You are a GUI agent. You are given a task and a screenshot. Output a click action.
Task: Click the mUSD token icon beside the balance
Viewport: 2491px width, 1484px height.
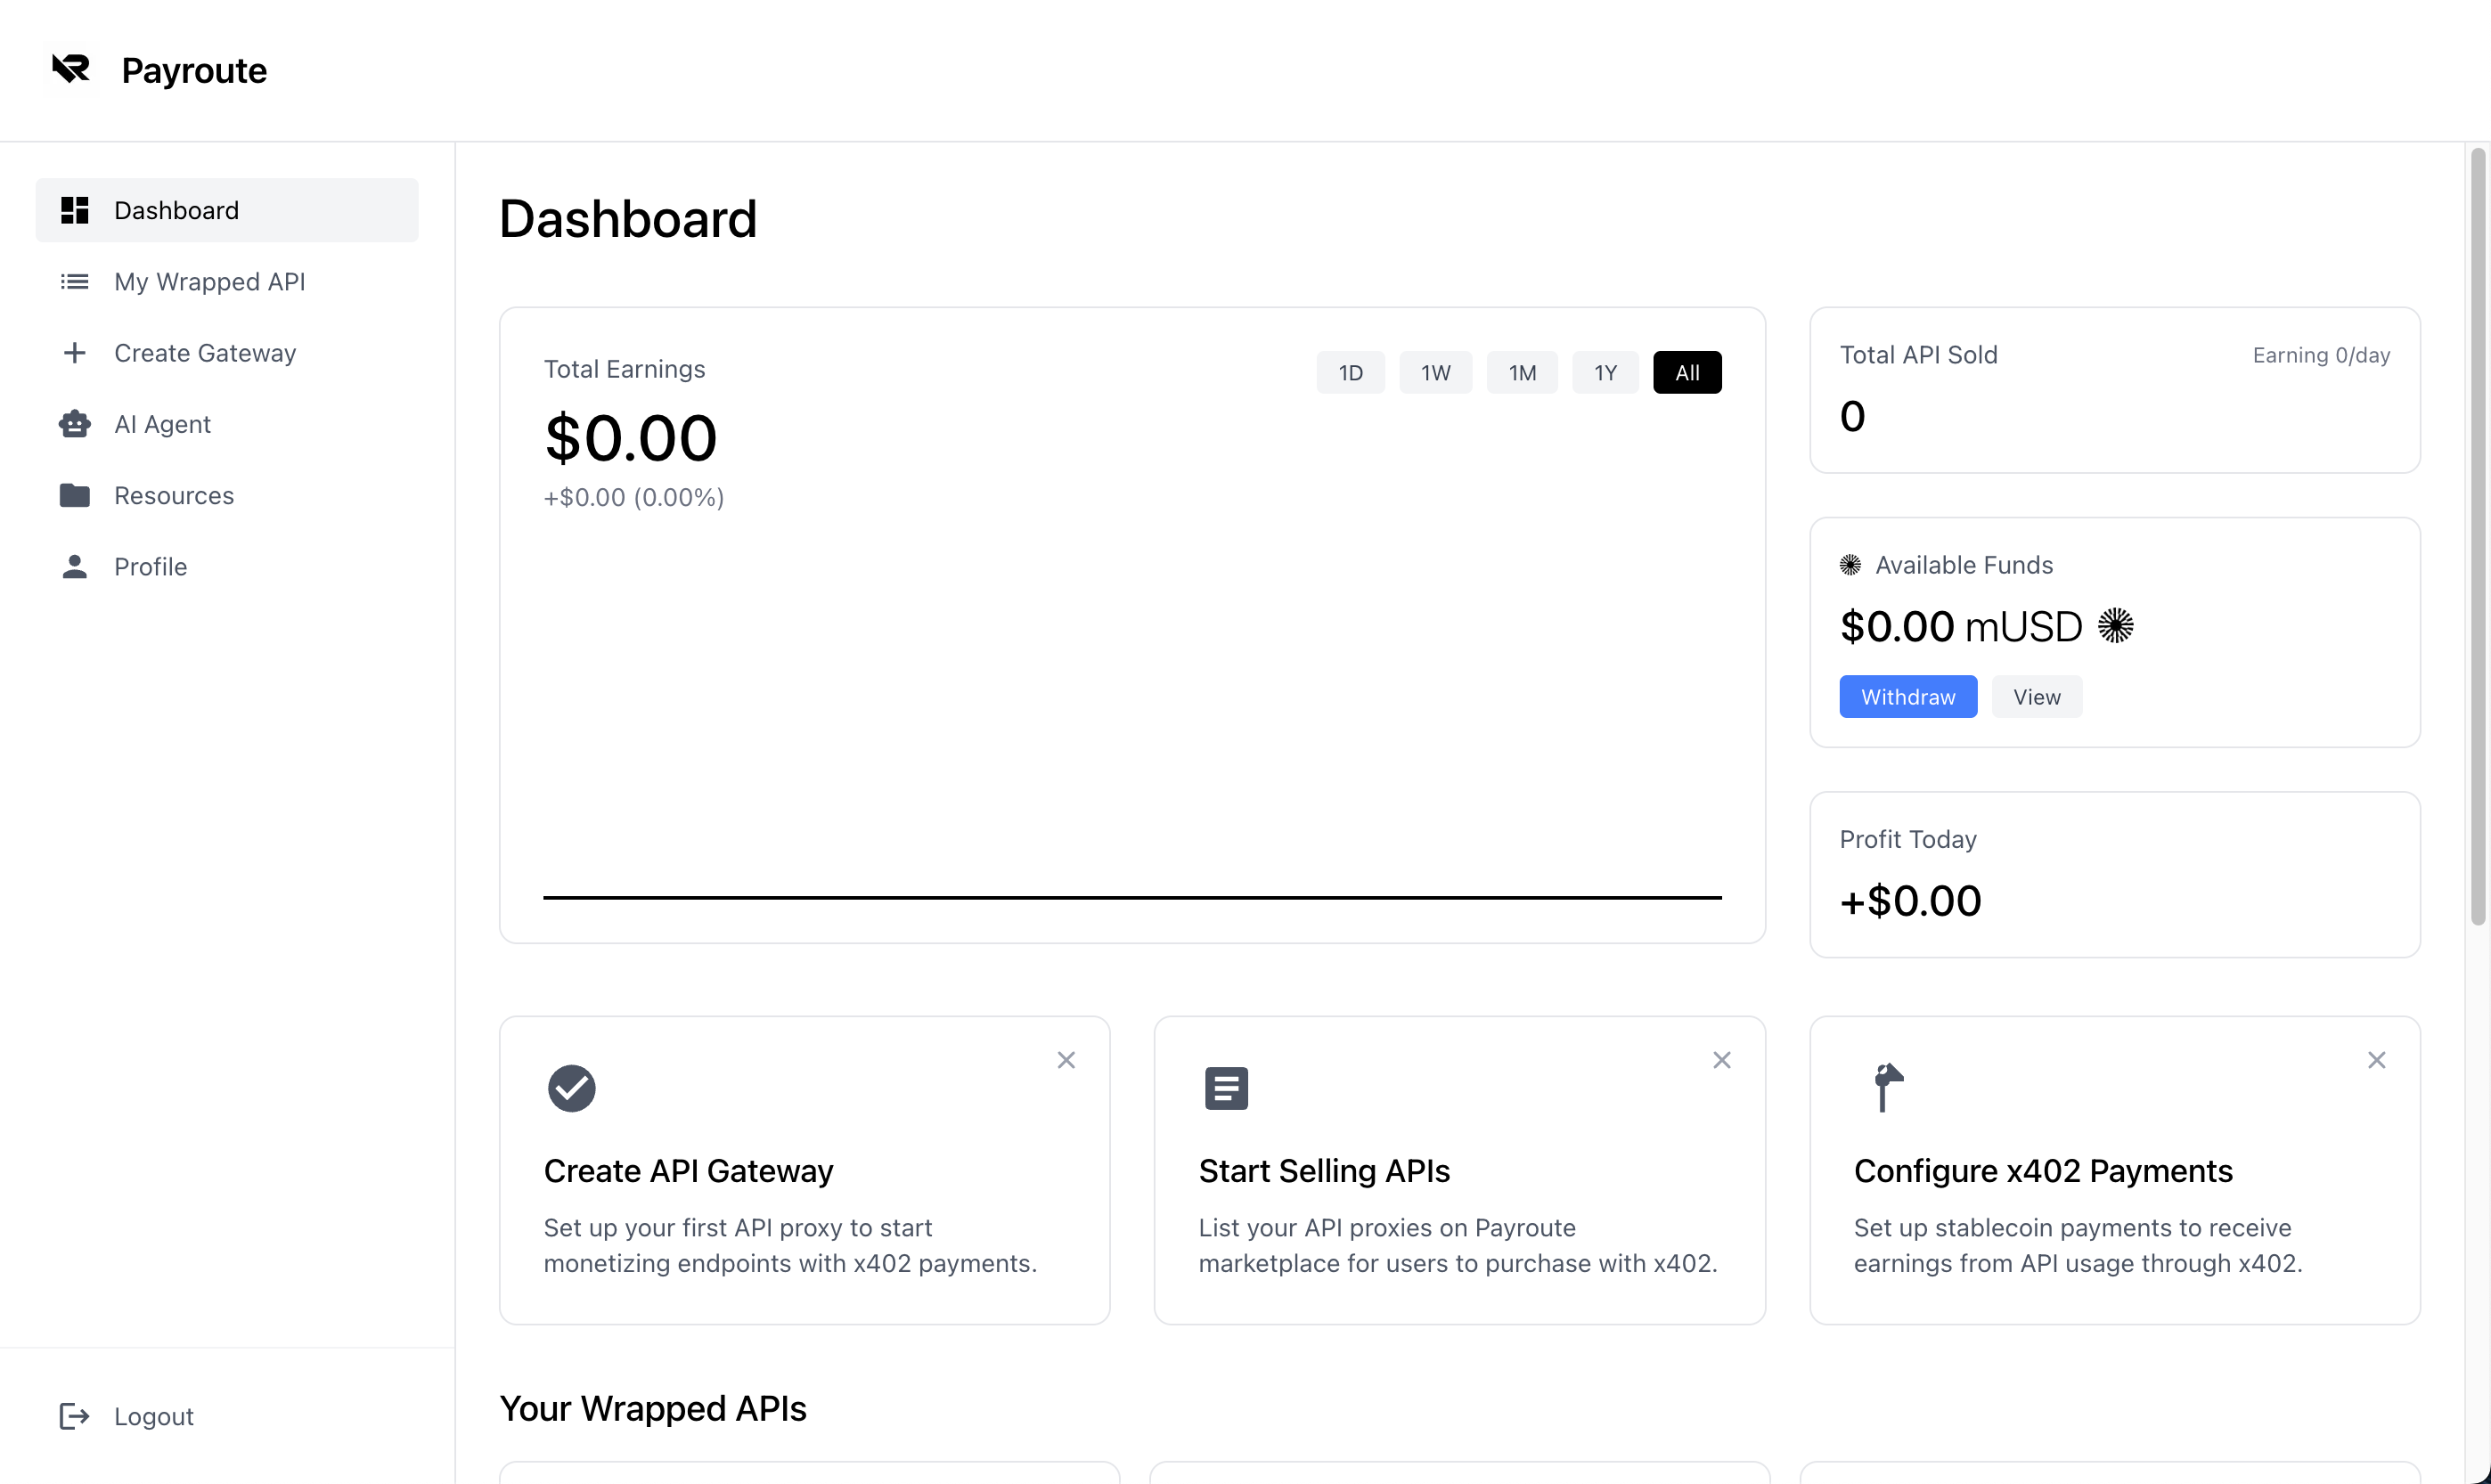coord(2115,626)
